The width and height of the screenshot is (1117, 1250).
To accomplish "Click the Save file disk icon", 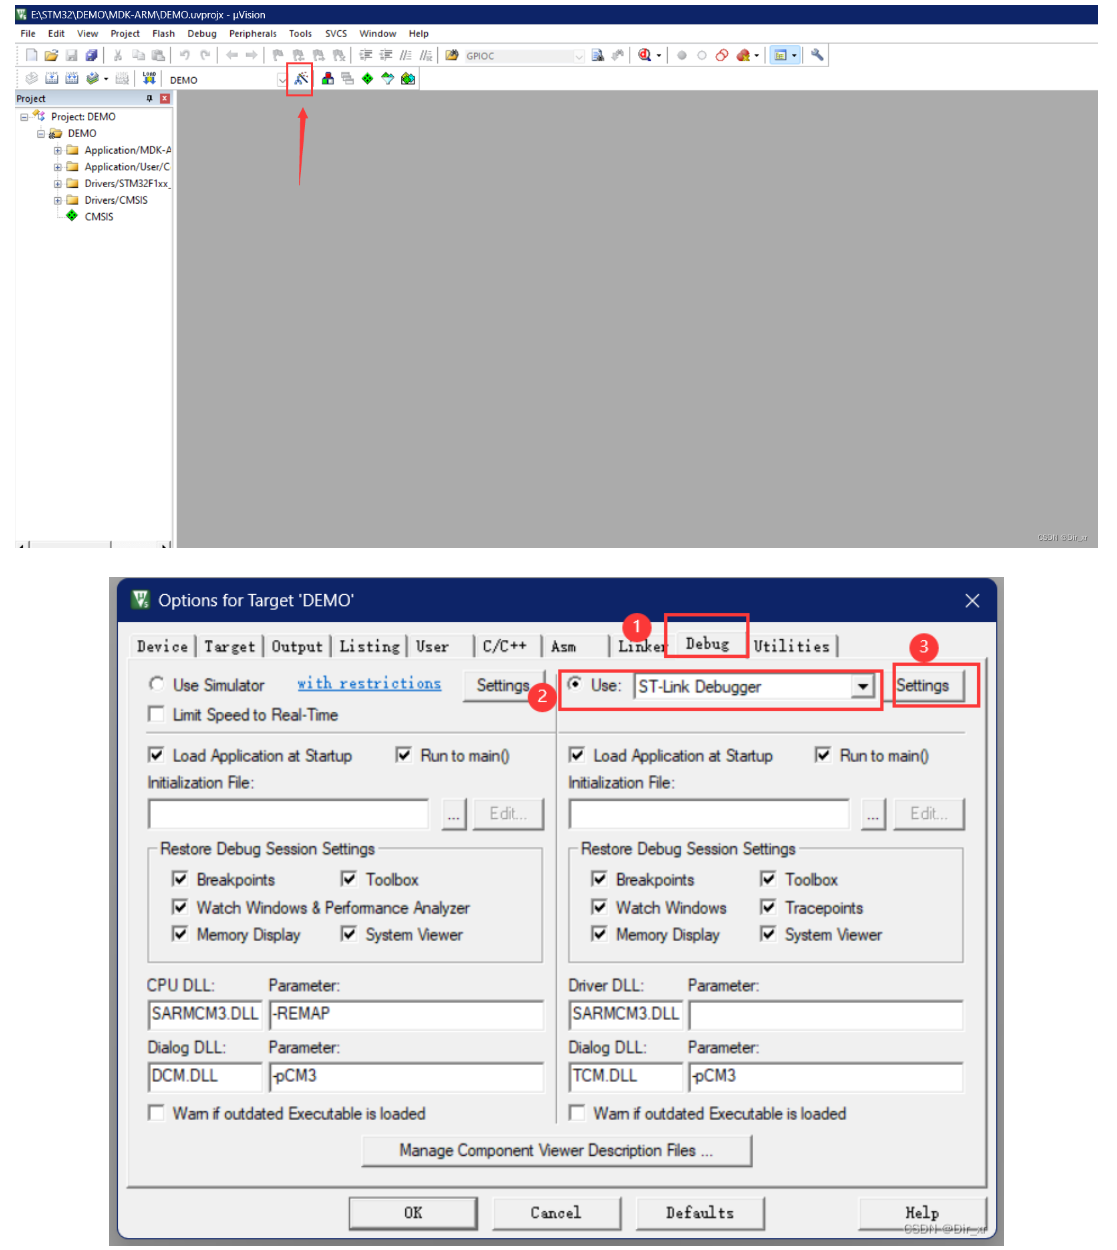I will [x=71, y=55].
